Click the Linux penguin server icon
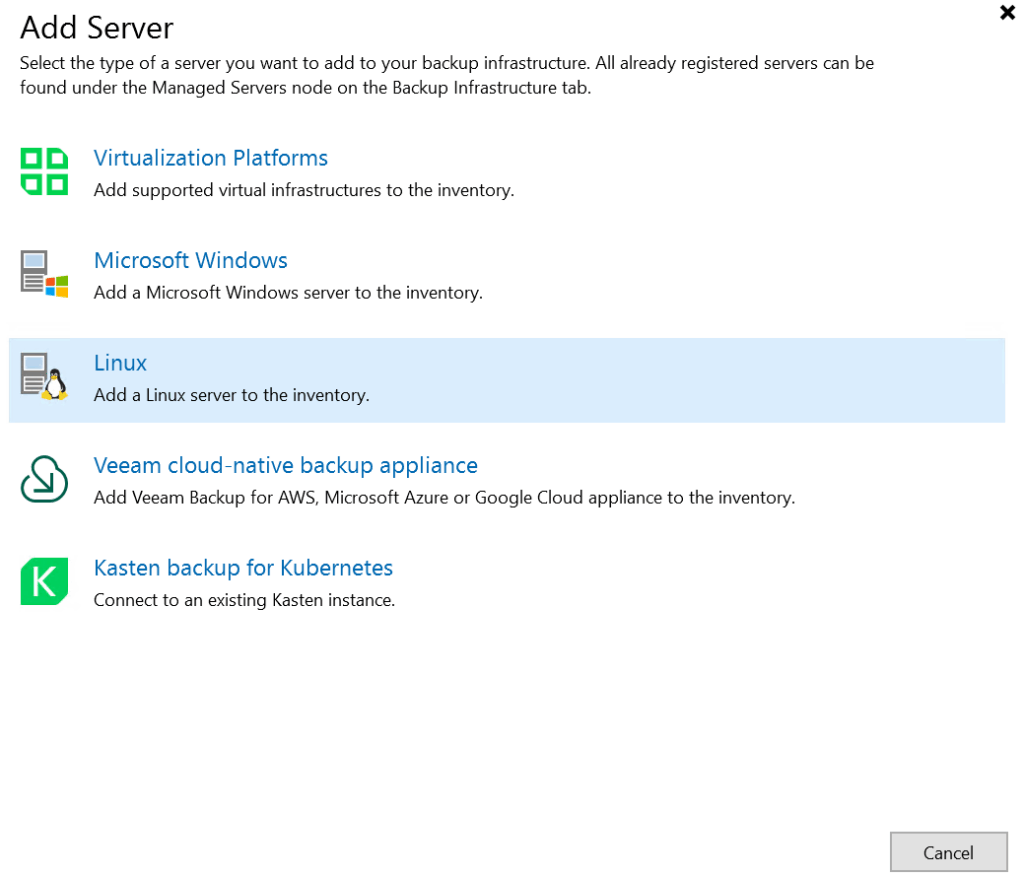Screen dimensions: 1024x876 tap(44, 376)
